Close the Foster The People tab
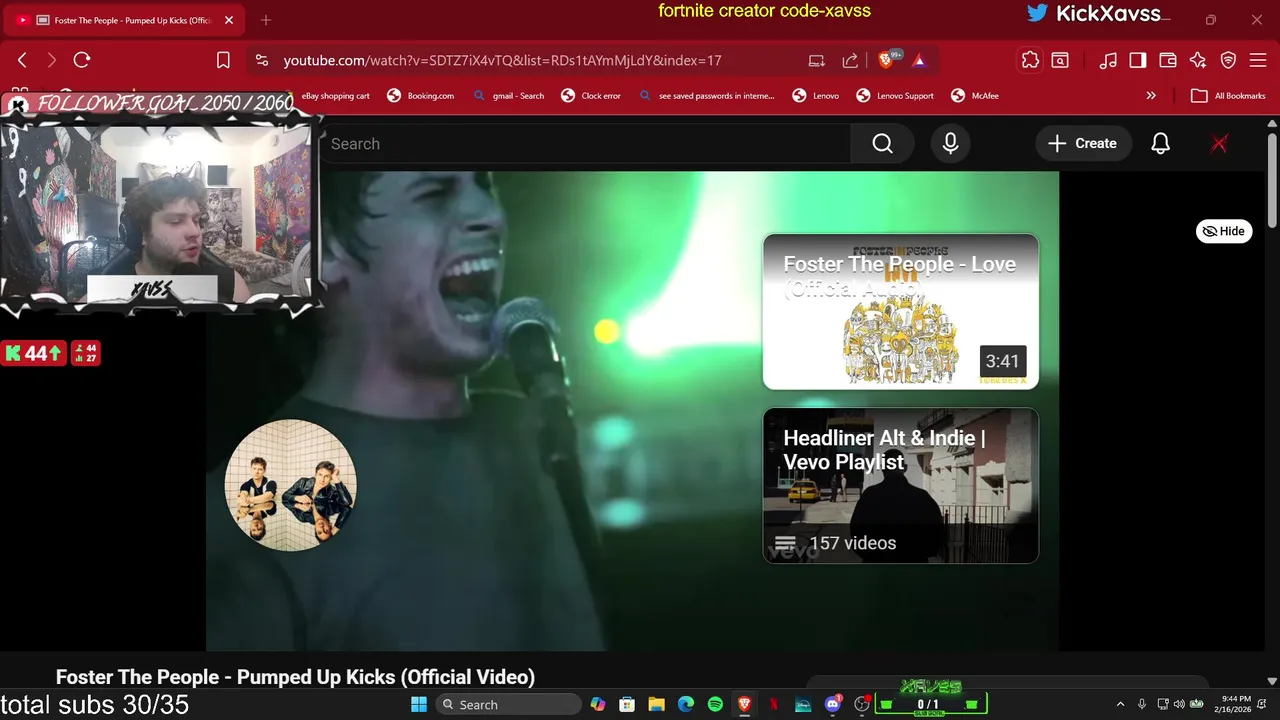The image size is (1280, 720). [x=228, y=20]
